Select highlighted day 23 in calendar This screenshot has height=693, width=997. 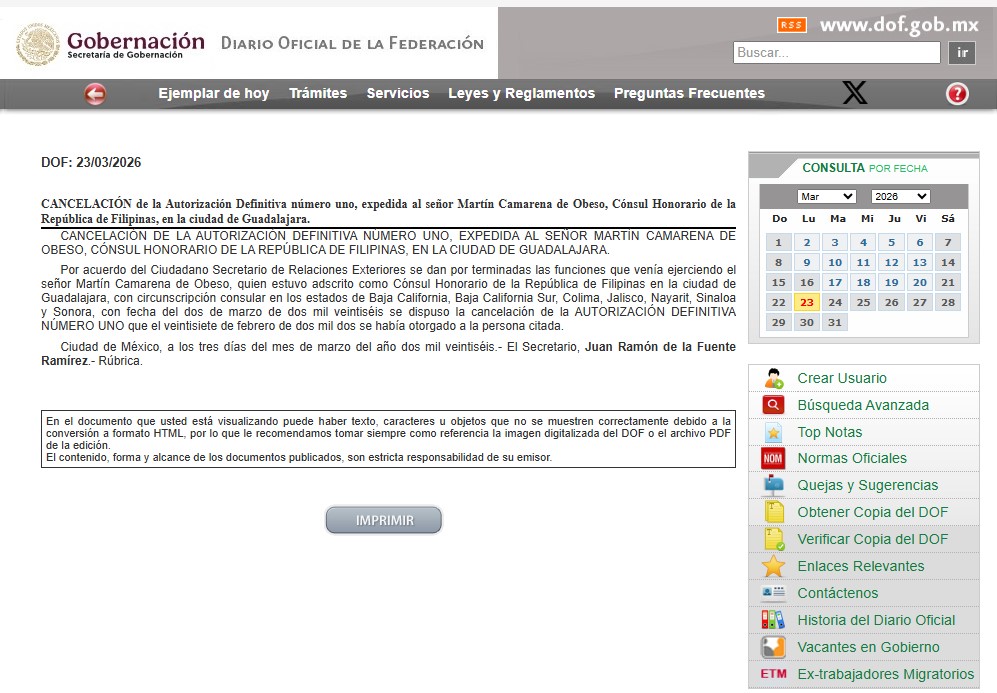807,302
